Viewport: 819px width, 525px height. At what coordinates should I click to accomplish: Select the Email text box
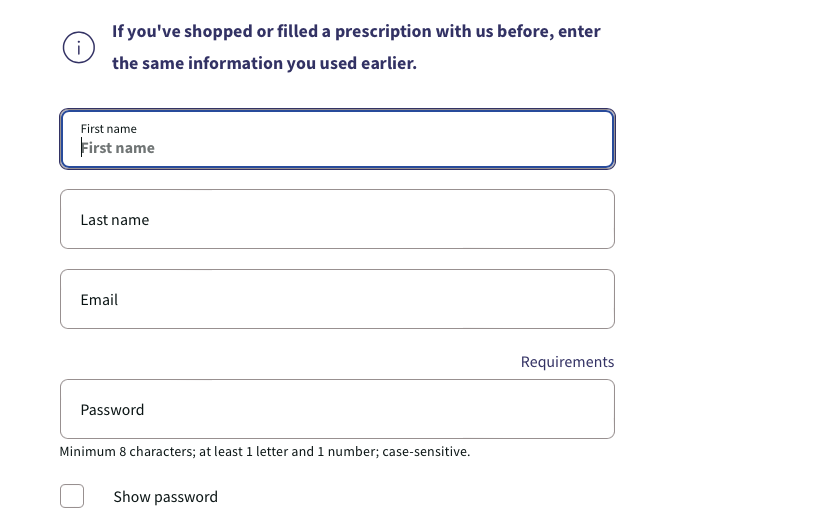(337, 299)
